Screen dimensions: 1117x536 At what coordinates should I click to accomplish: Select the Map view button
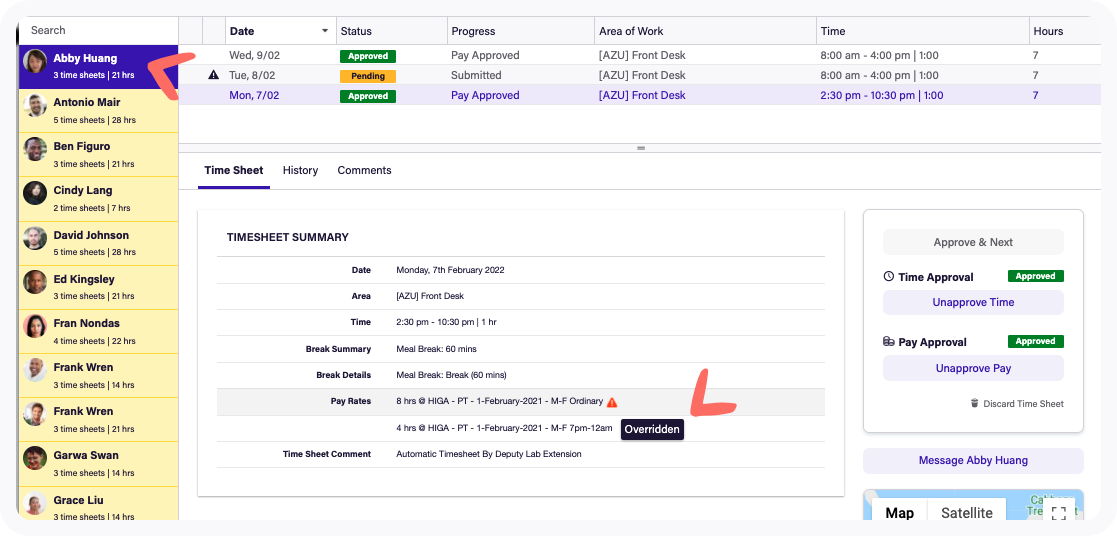click(899, 512)
